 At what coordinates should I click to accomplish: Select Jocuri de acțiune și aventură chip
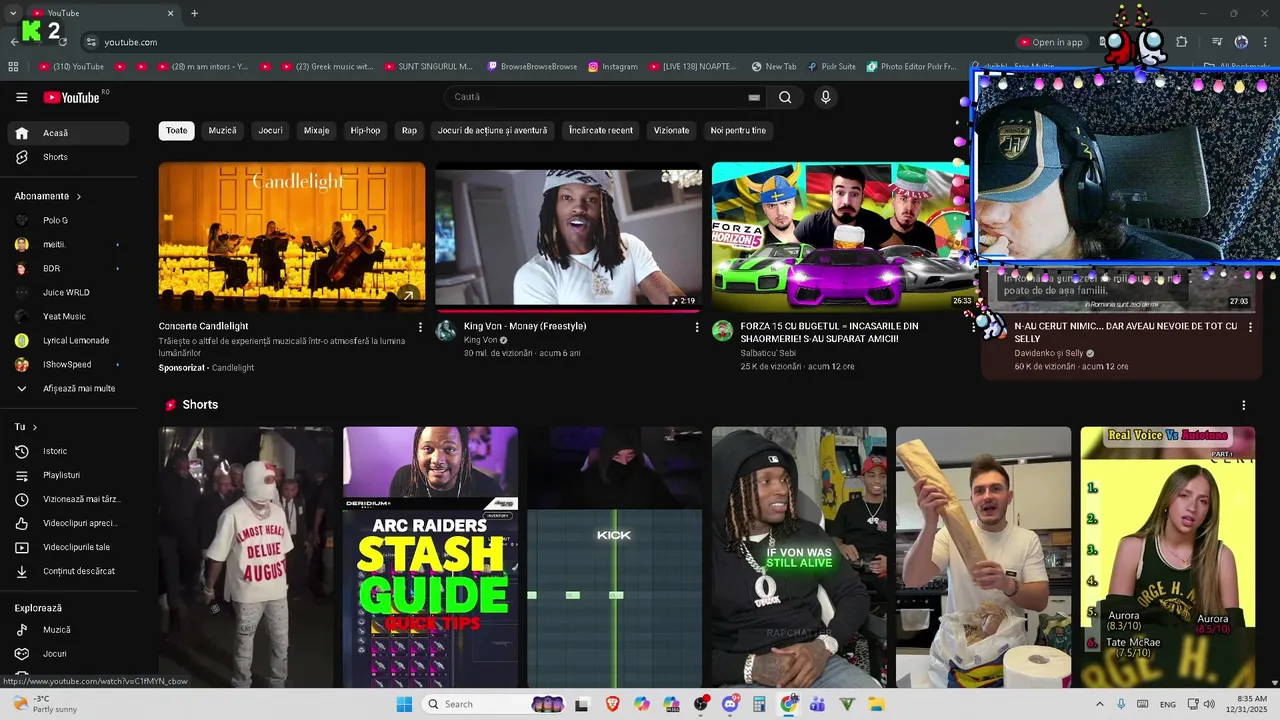[x=492, y=130]
